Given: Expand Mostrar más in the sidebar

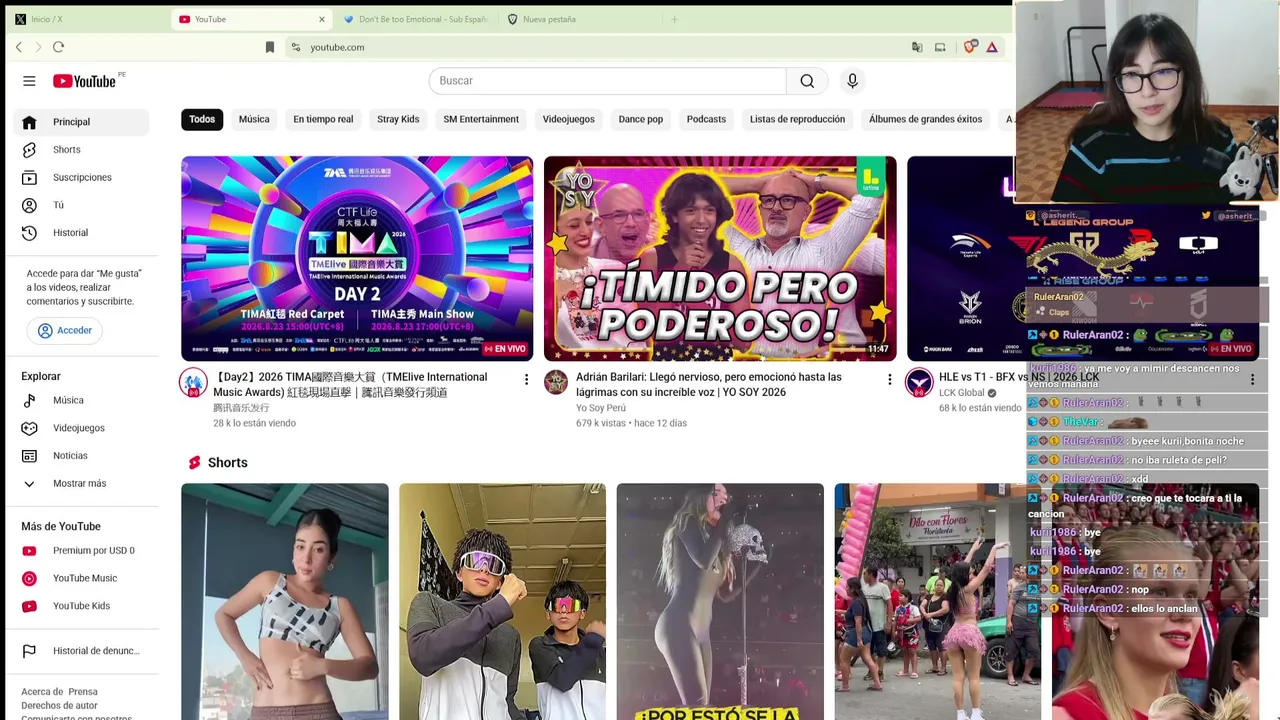Looking at the screenshot, I should click(x=80, y=484).
